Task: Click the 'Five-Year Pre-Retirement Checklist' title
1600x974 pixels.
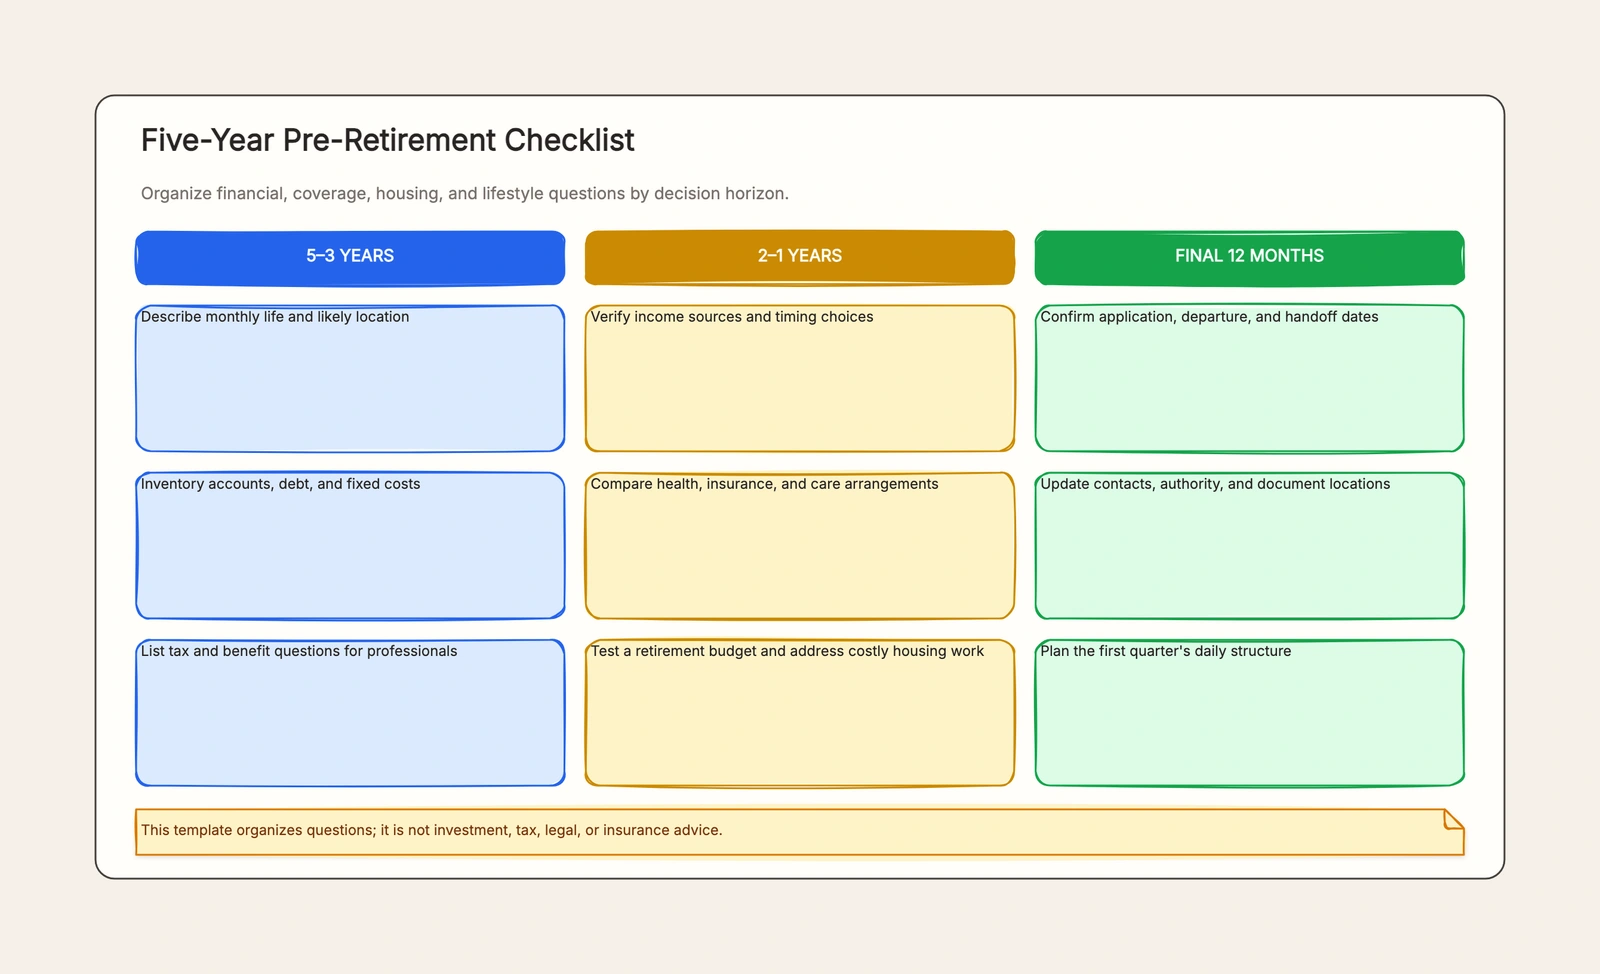Action: tap(387, 140)
